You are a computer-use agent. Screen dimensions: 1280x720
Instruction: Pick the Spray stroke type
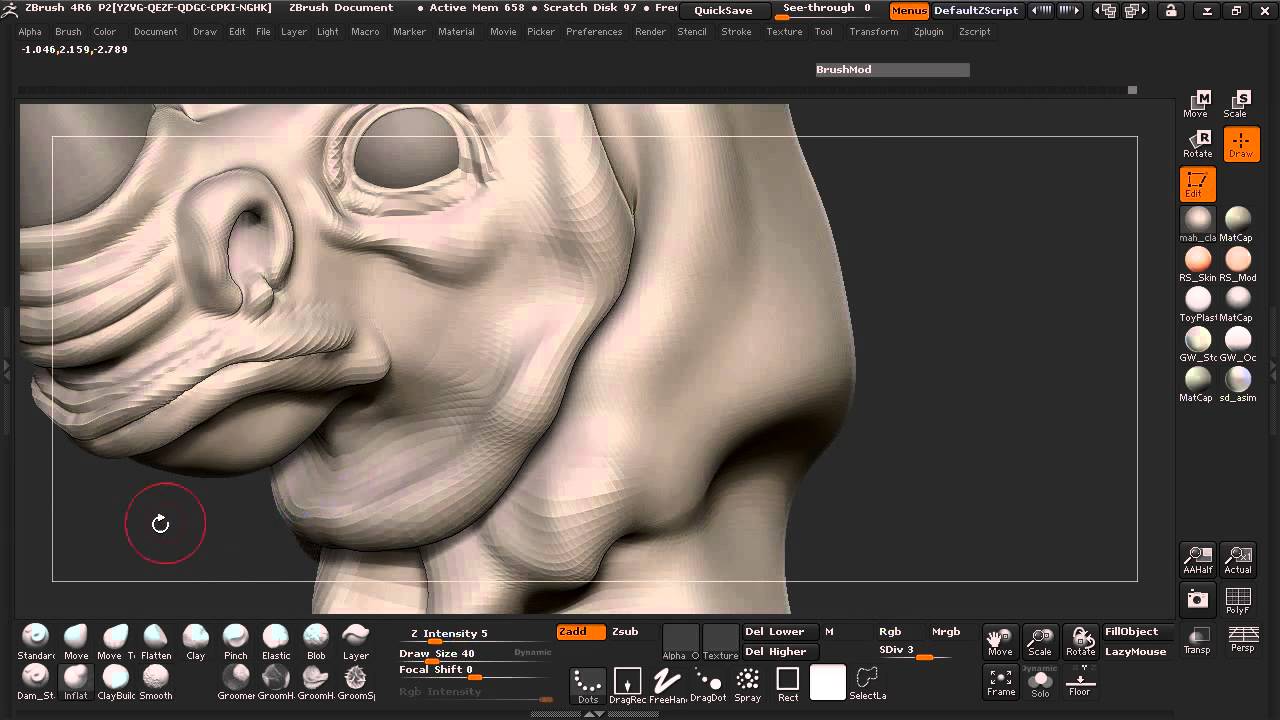[x=748, y=685]
